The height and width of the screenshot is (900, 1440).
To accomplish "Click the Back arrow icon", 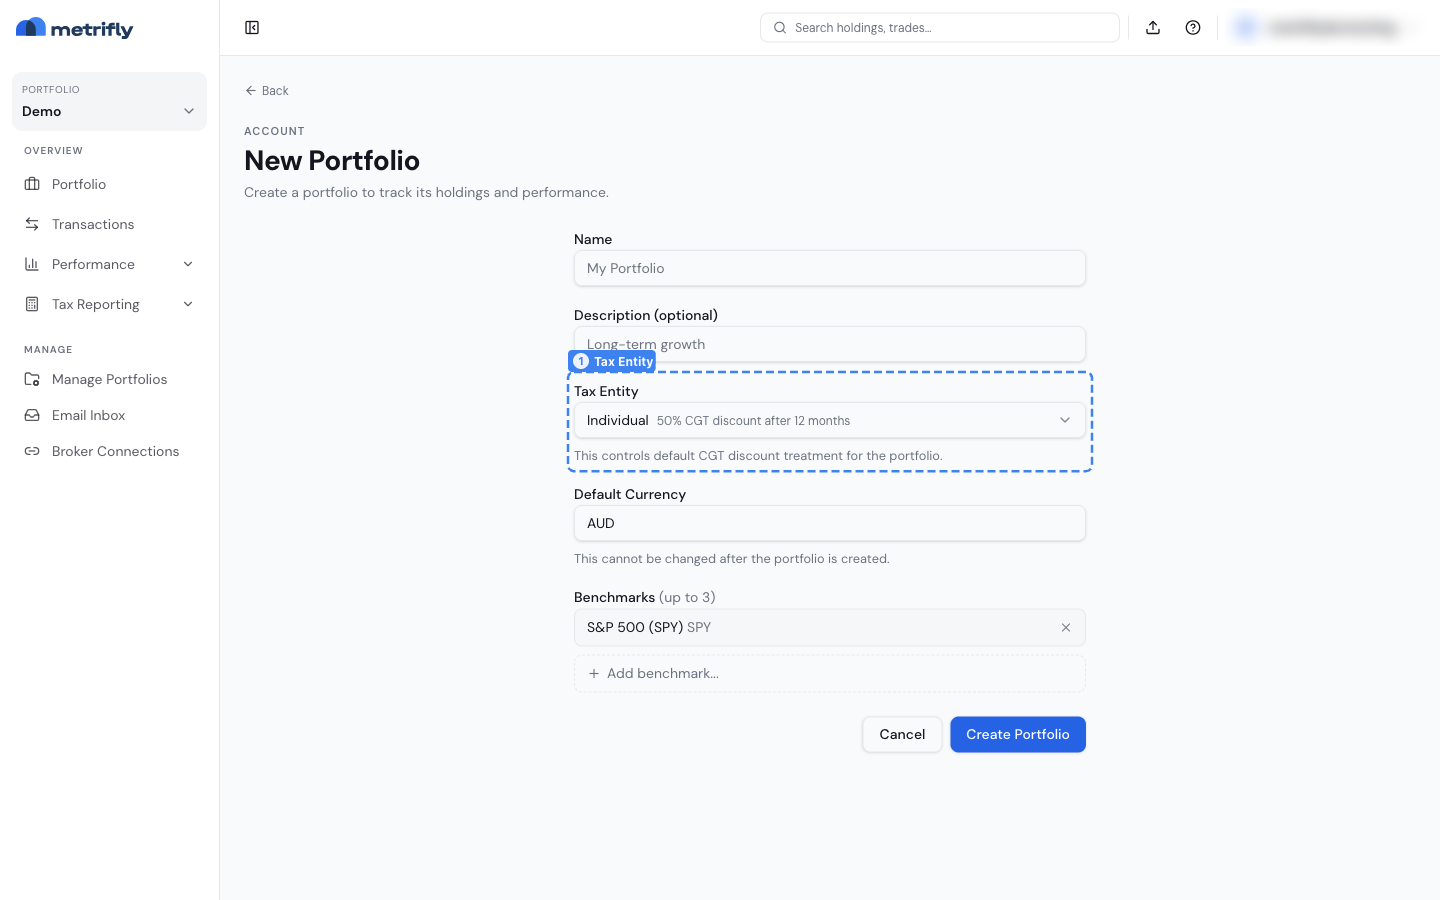I will coord(251,91).
